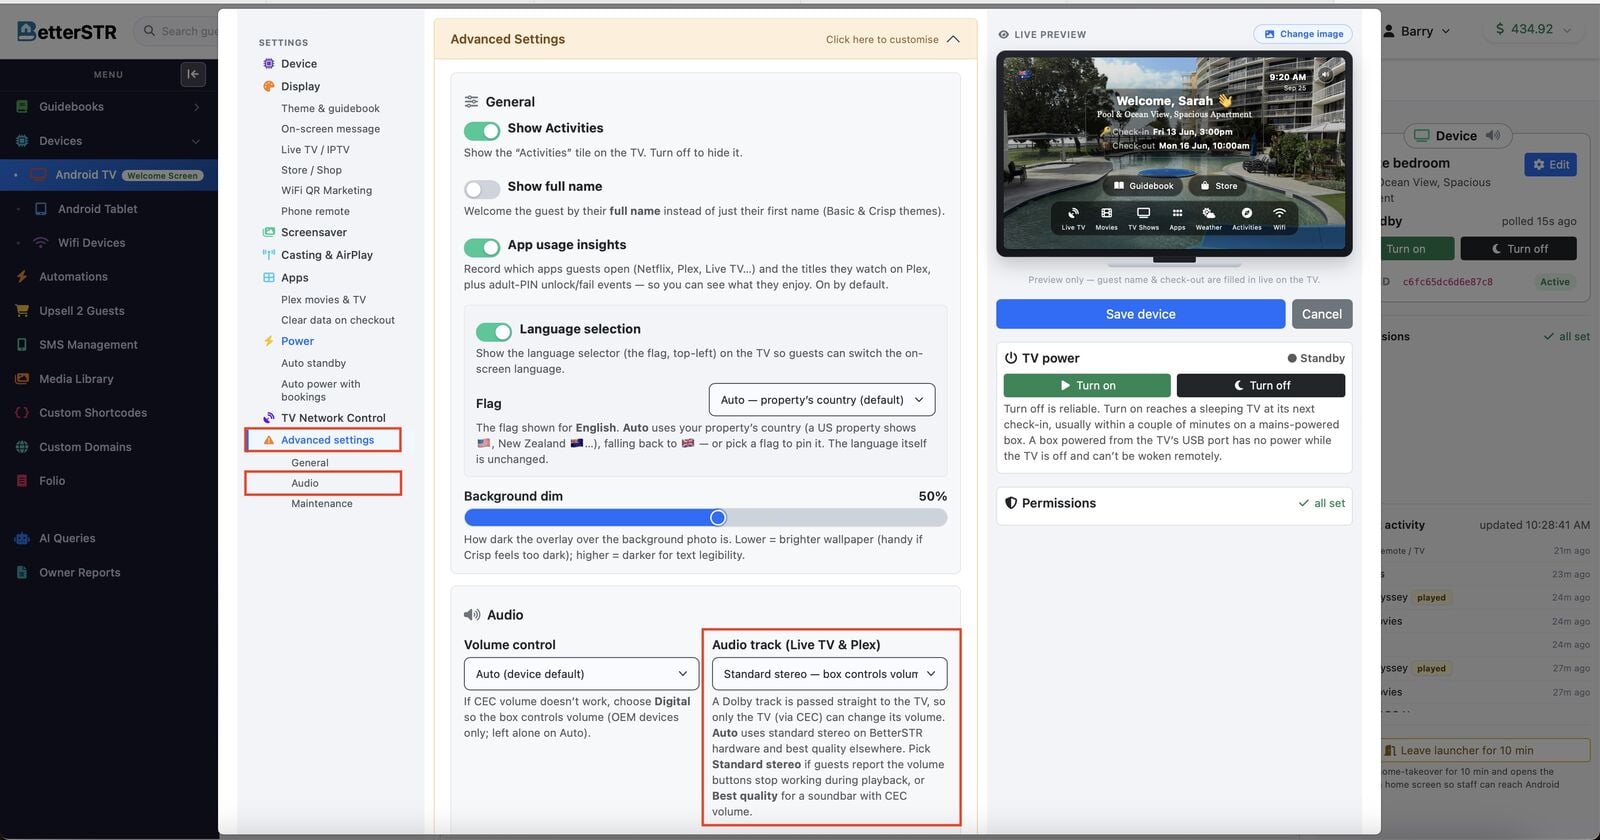The width and height of the screenshot is (1600, 840).
Task: Click the Casting & AirPlay icon
Action: click(x=268, y=255)
